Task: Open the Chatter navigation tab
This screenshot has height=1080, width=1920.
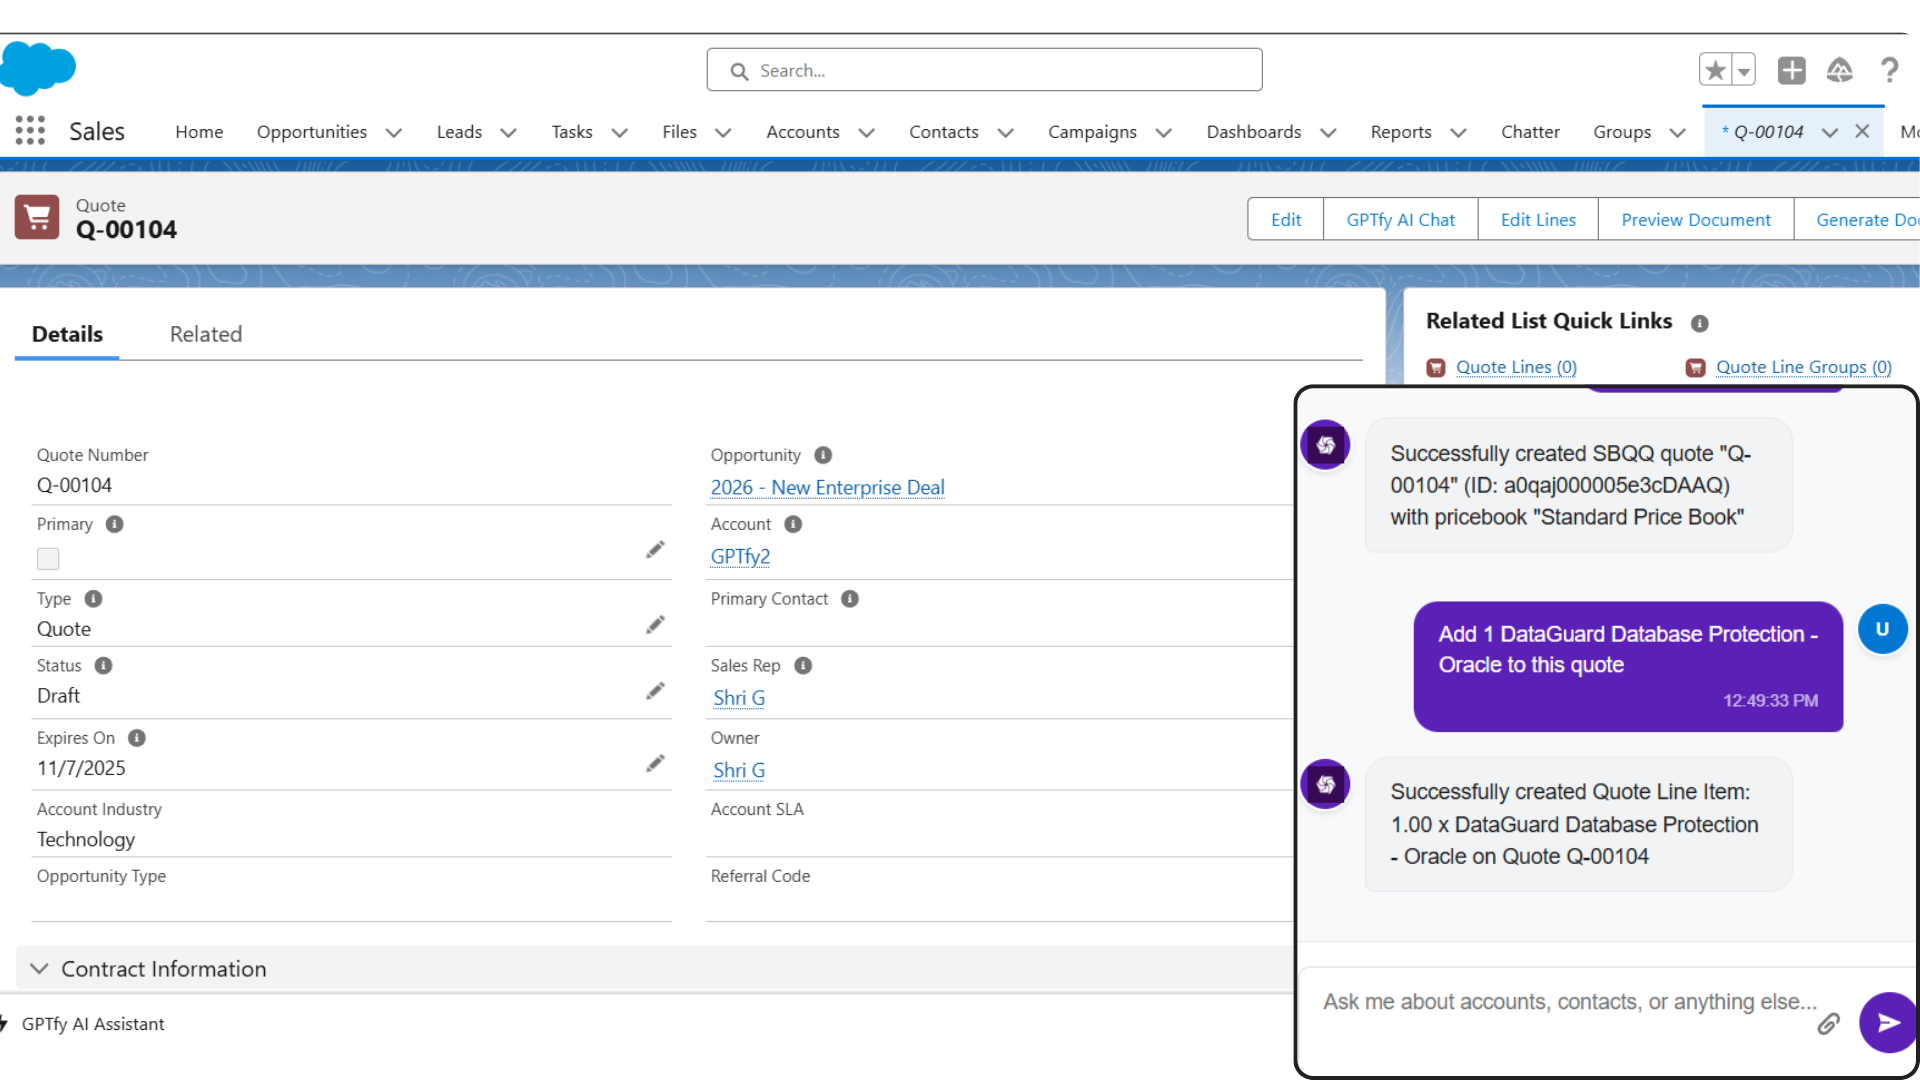Action: click(x=1529, y=132)
